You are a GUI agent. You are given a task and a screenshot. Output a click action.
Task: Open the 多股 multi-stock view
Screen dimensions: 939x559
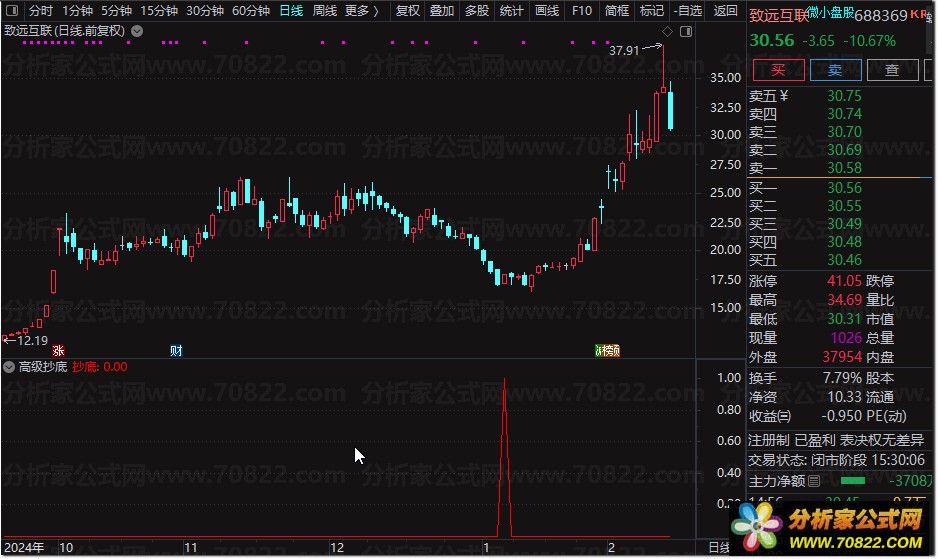[x=477, y=11]
